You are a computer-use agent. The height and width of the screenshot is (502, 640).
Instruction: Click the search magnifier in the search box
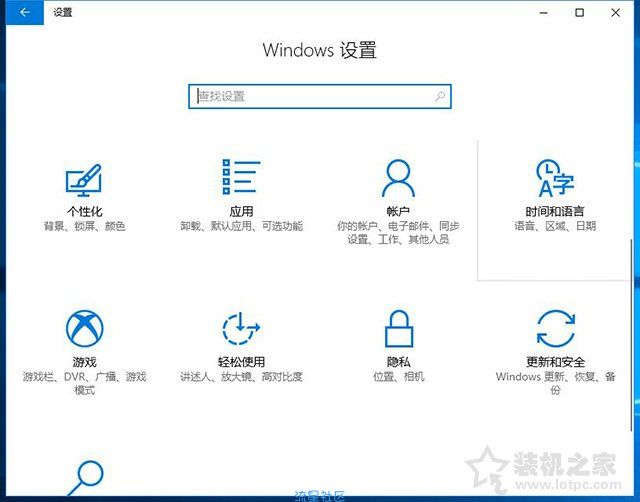pos(440,96)
